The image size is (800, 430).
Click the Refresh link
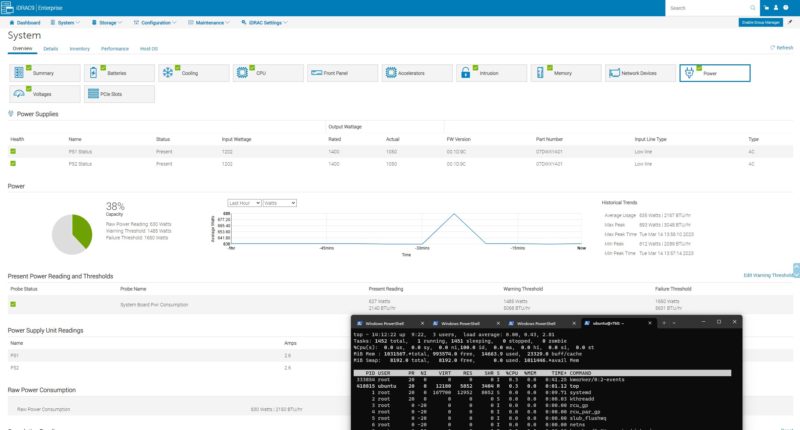(x=781, y=47)
